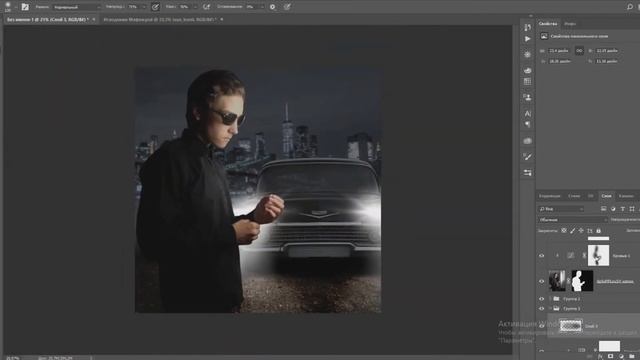
Task: Filter layers by type layers
Action: tap(622, 209)
